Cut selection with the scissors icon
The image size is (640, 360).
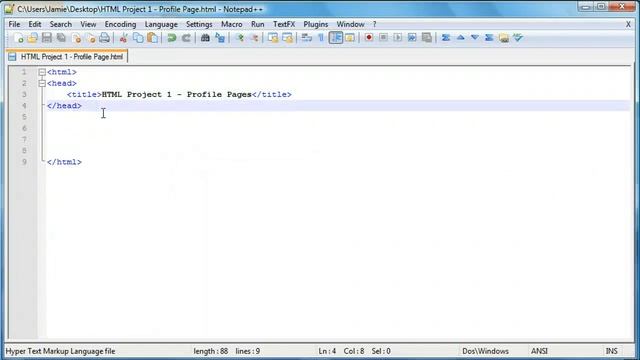[123, 38]
